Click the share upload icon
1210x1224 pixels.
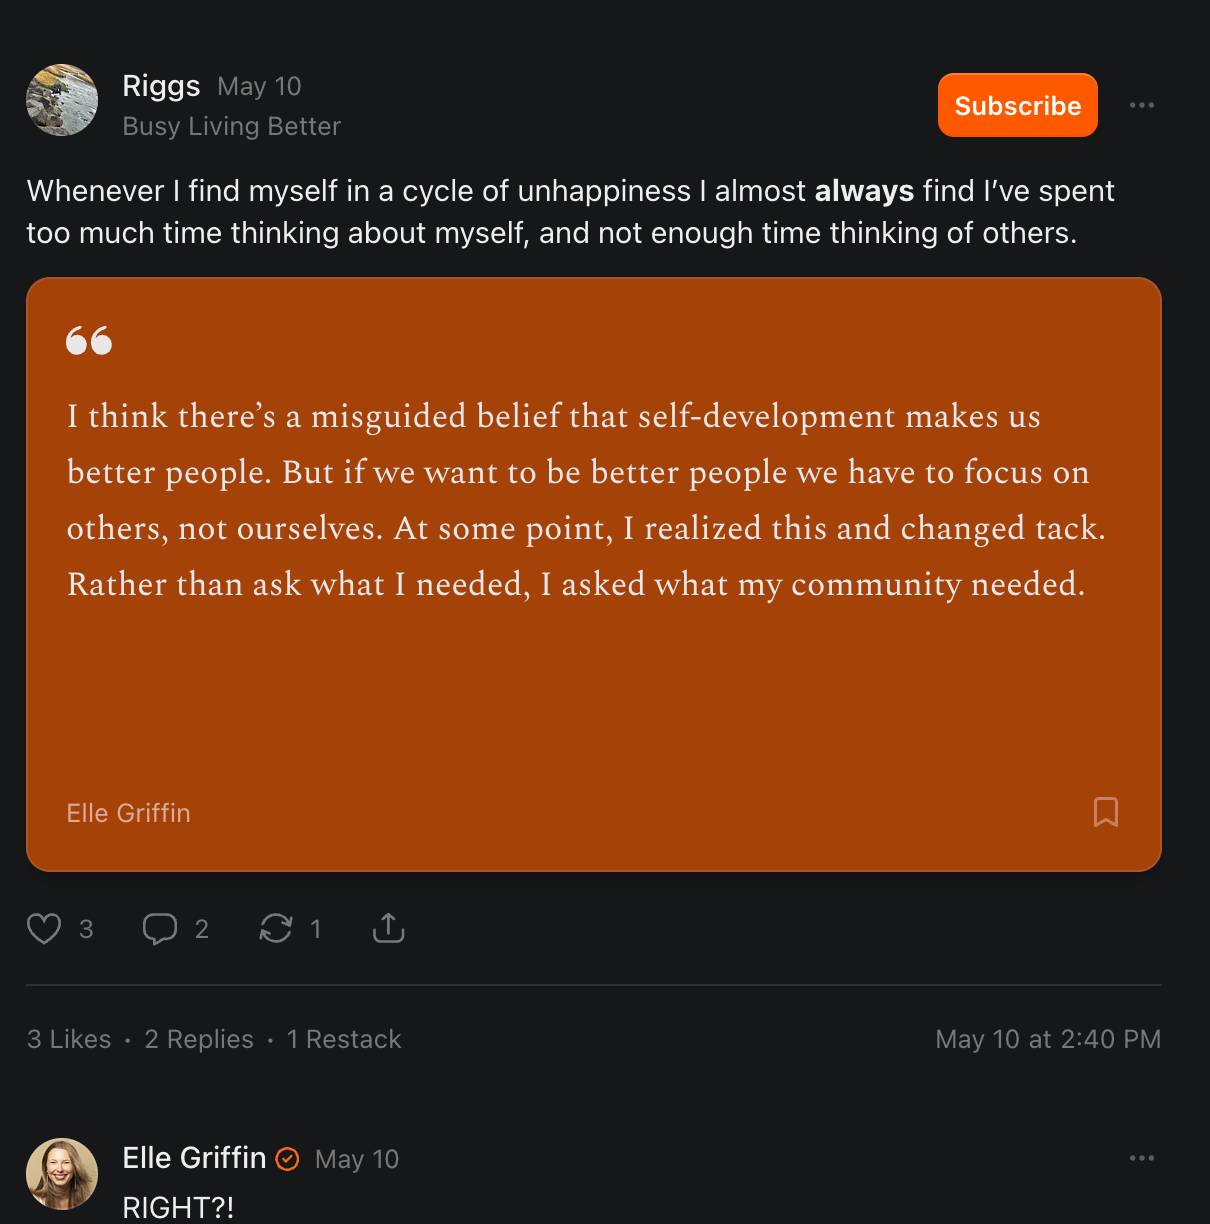388,929
